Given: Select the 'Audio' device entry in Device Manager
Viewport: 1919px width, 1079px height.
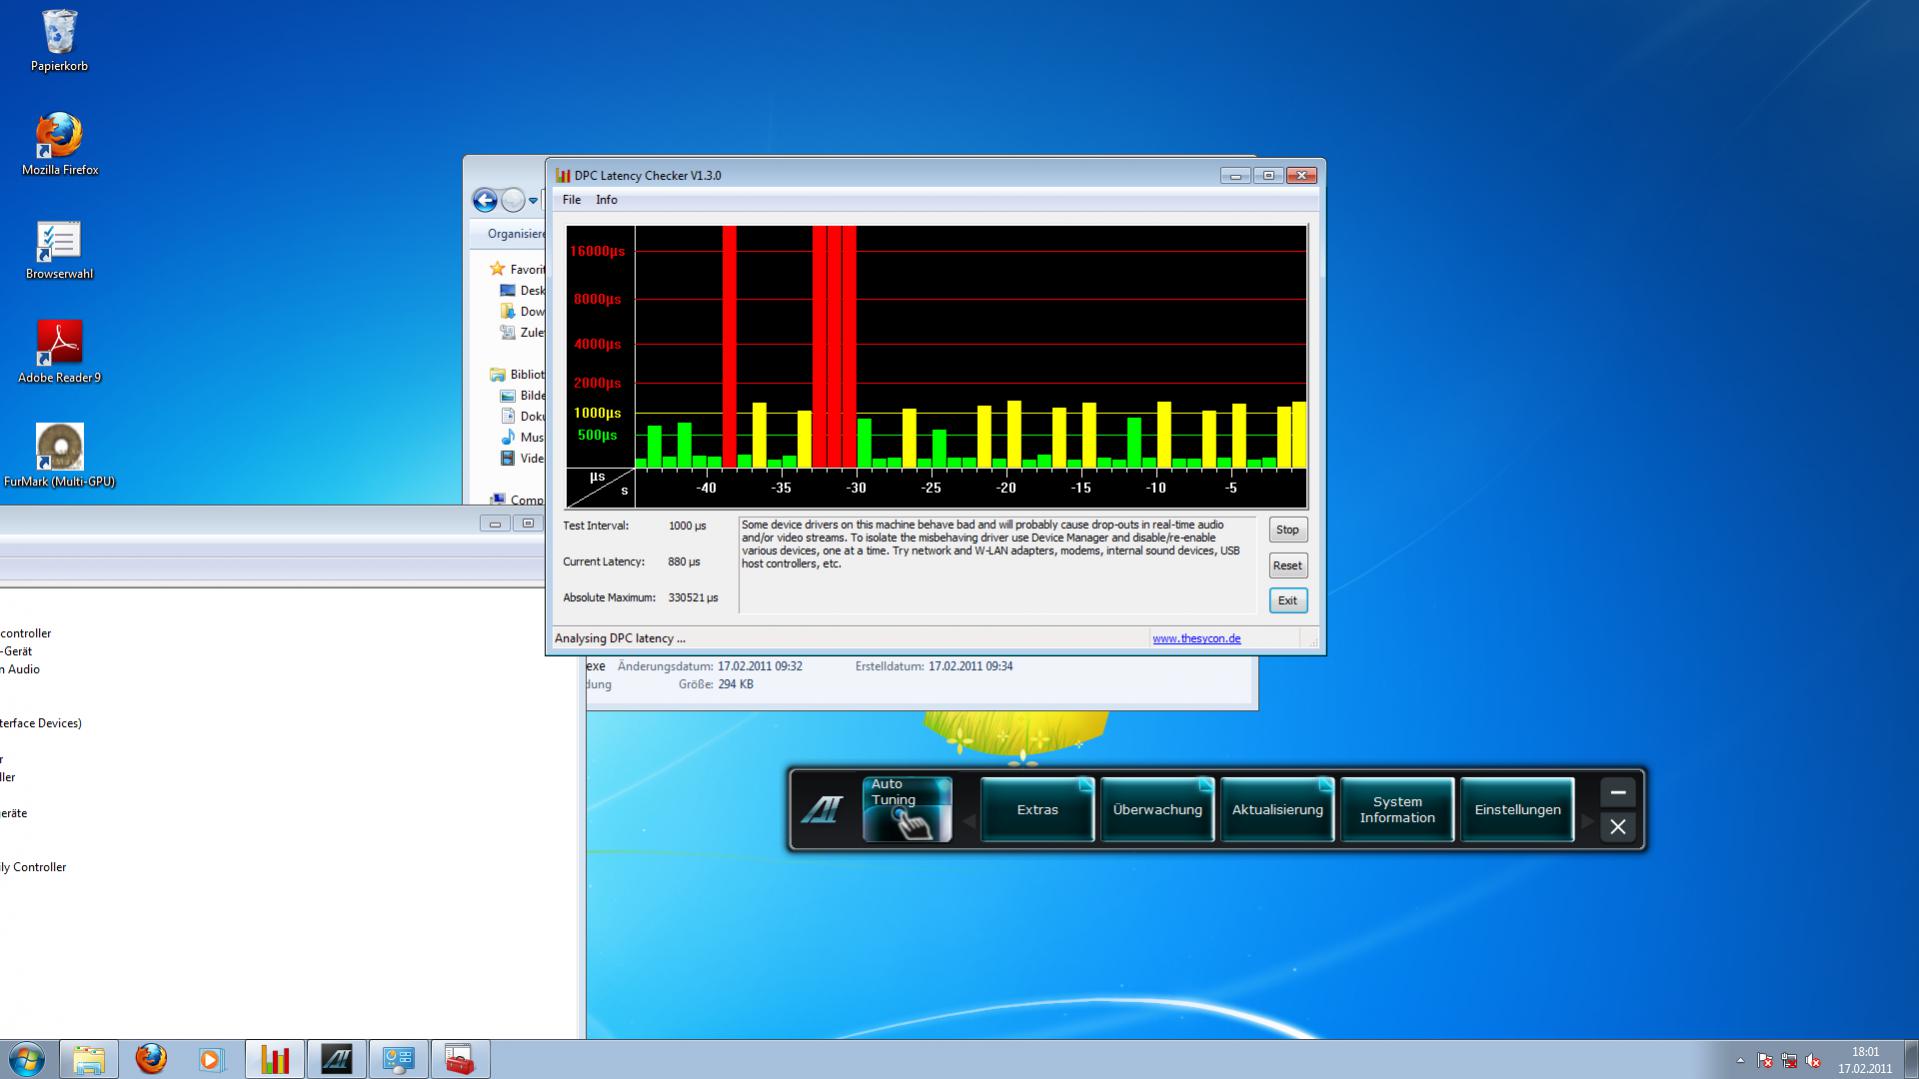Looking at the screenshot, I should (x=20, y=669).
